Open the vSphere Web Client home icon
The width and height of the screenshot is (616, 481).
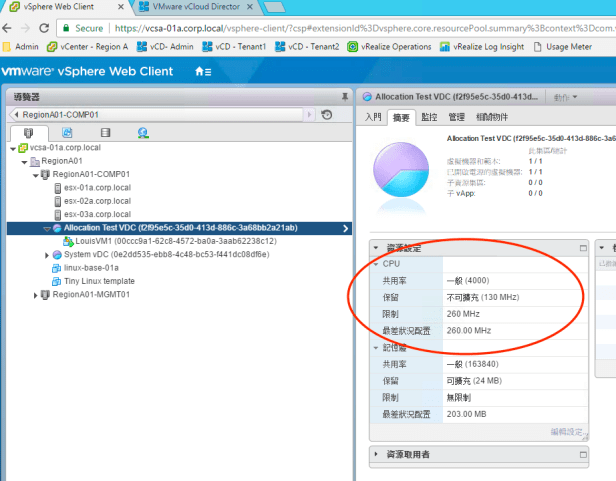[x=202, y=71]
